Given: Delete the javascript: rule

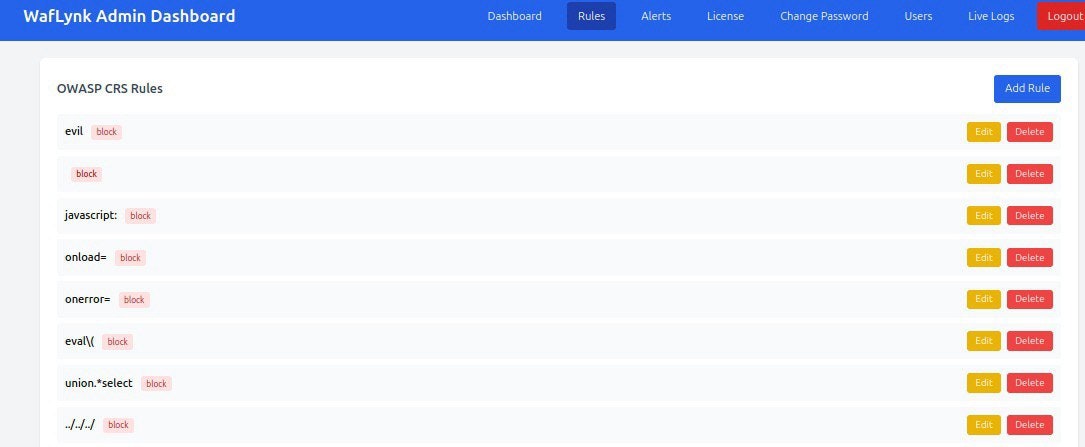Looking at the screenshot, I should (x=1030, y=215).
